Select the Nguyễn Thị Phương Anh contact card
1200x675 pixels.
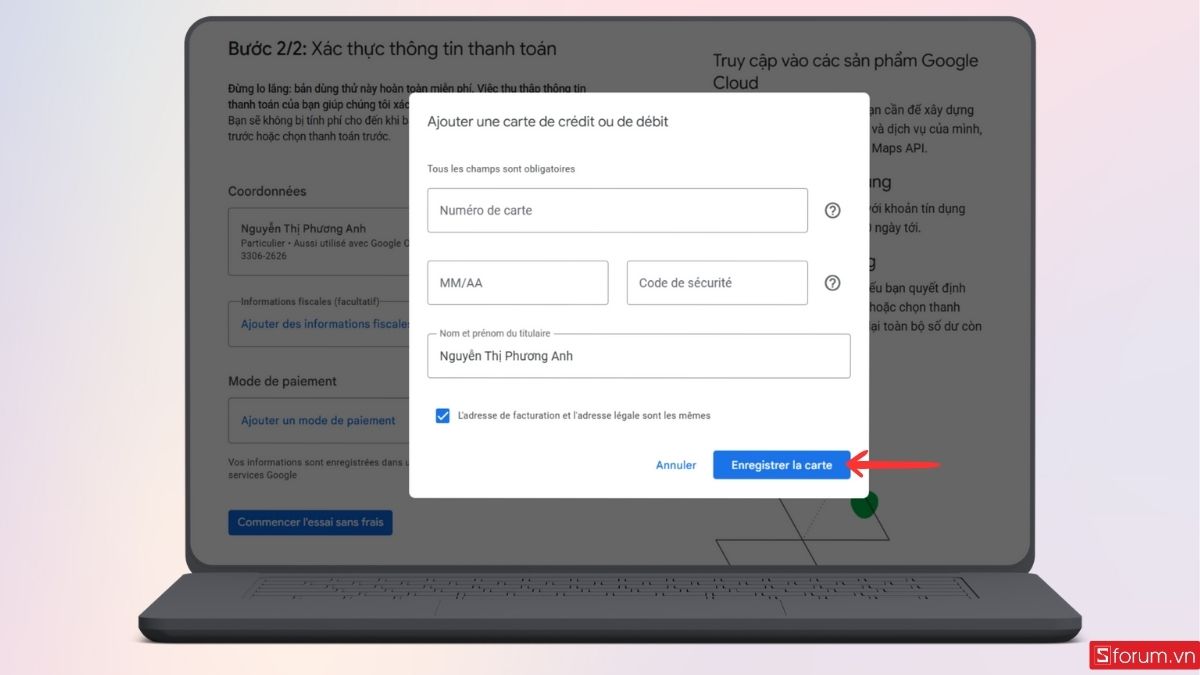coord(319,242)
